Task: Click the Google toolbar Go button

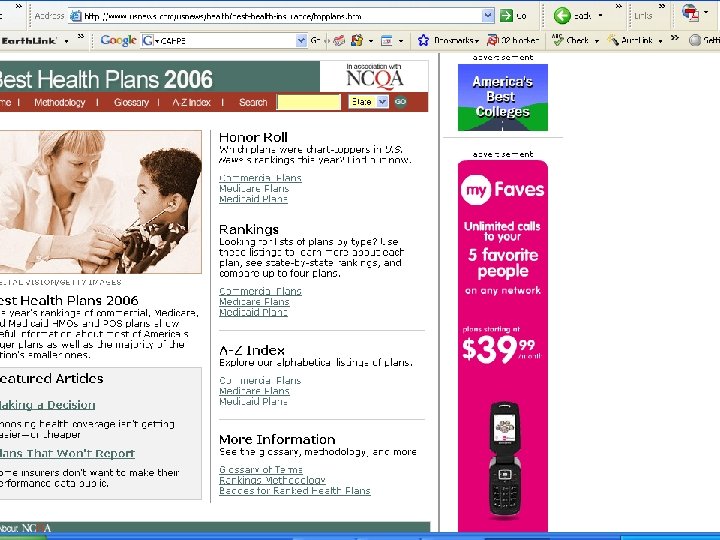Action: (315, 41)
